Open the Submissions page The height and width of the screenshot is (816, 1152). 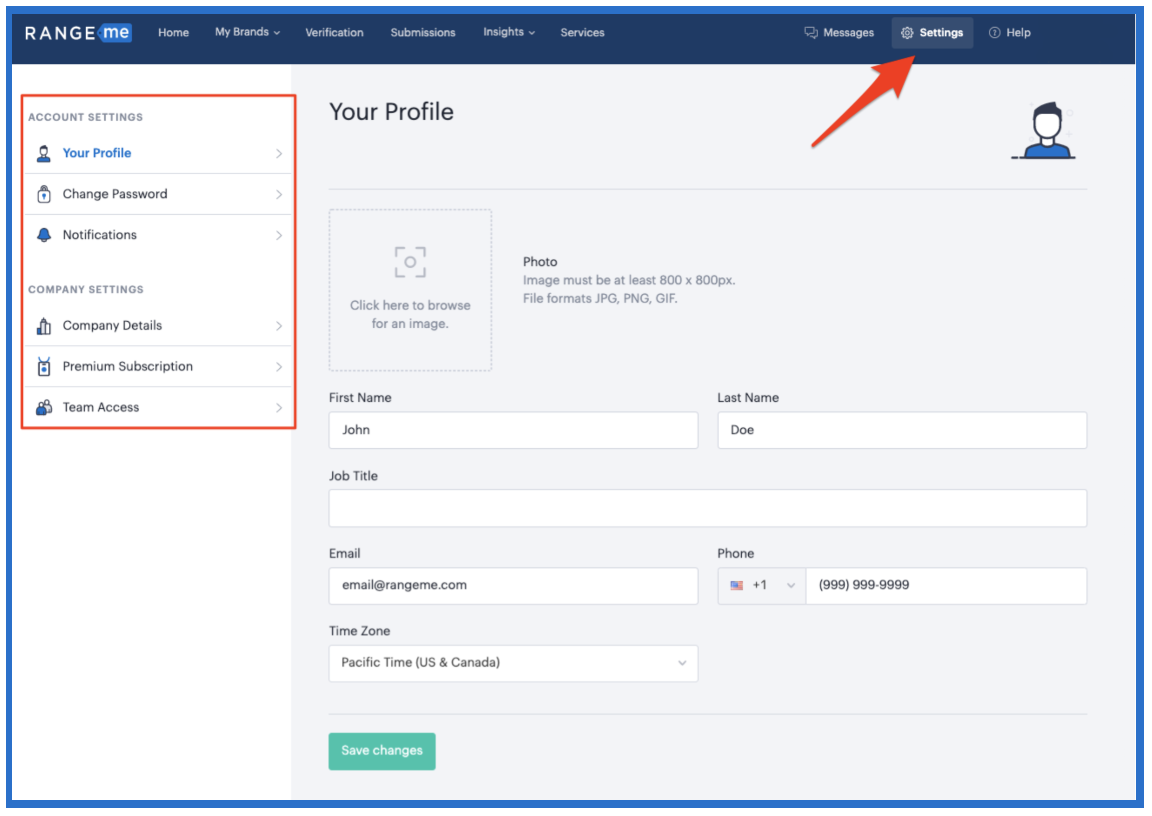tap(423, 32)
